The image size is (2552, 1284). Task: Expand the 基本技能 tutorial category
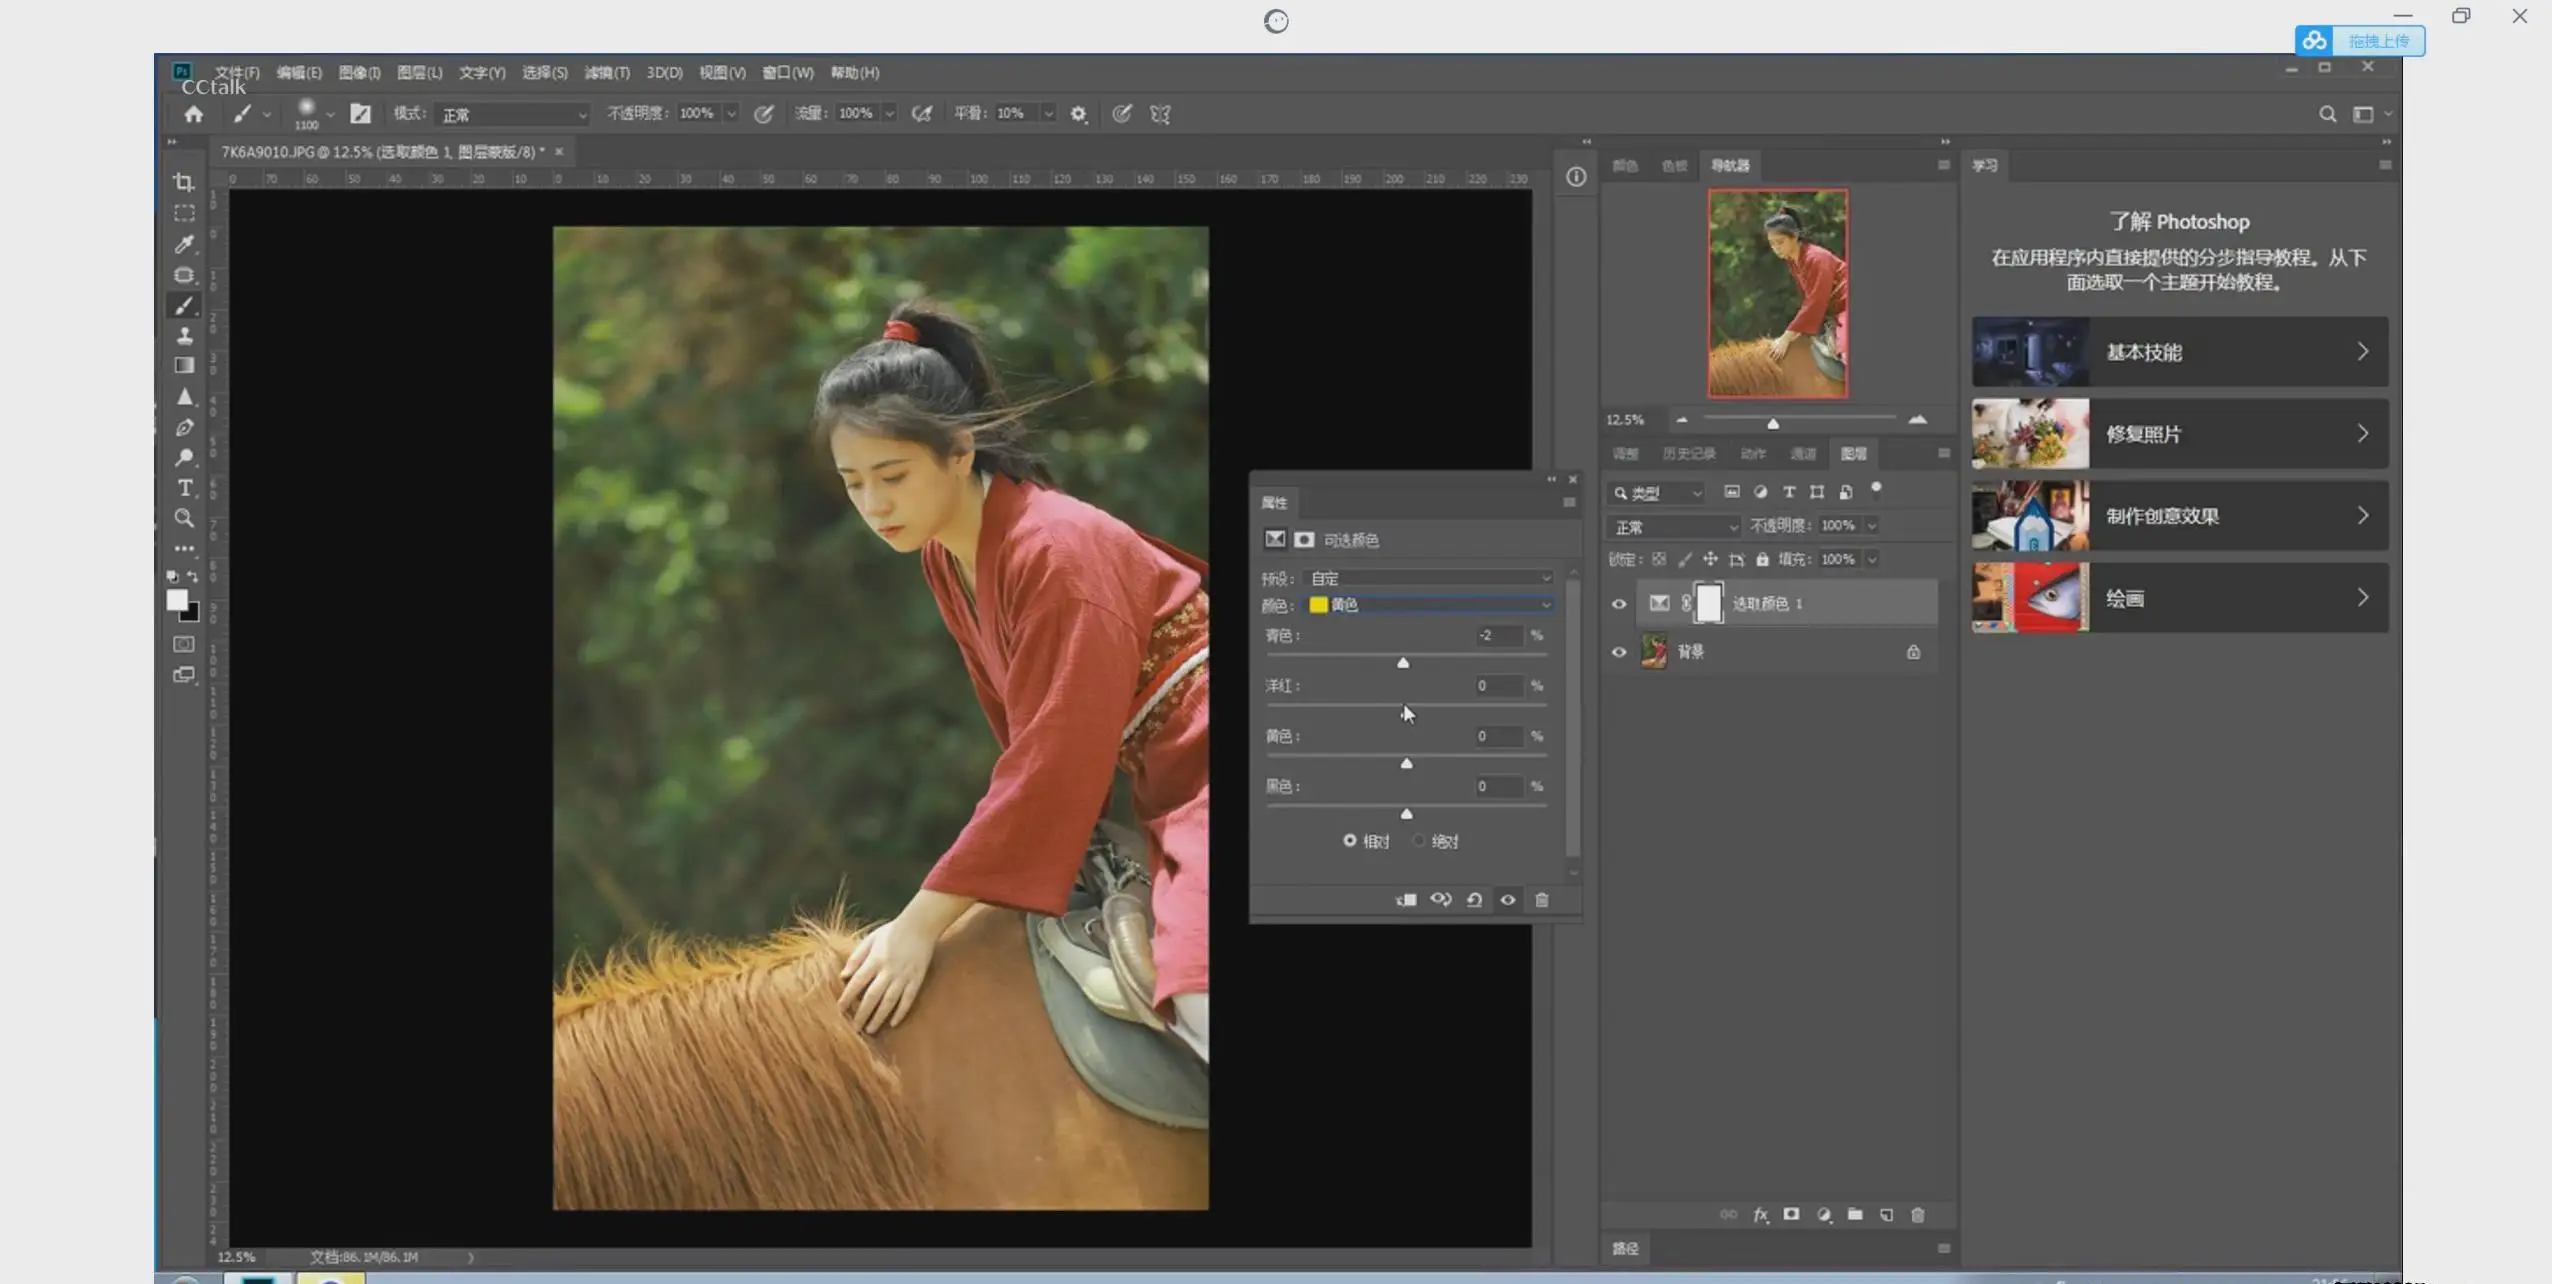click(2180, 352)
